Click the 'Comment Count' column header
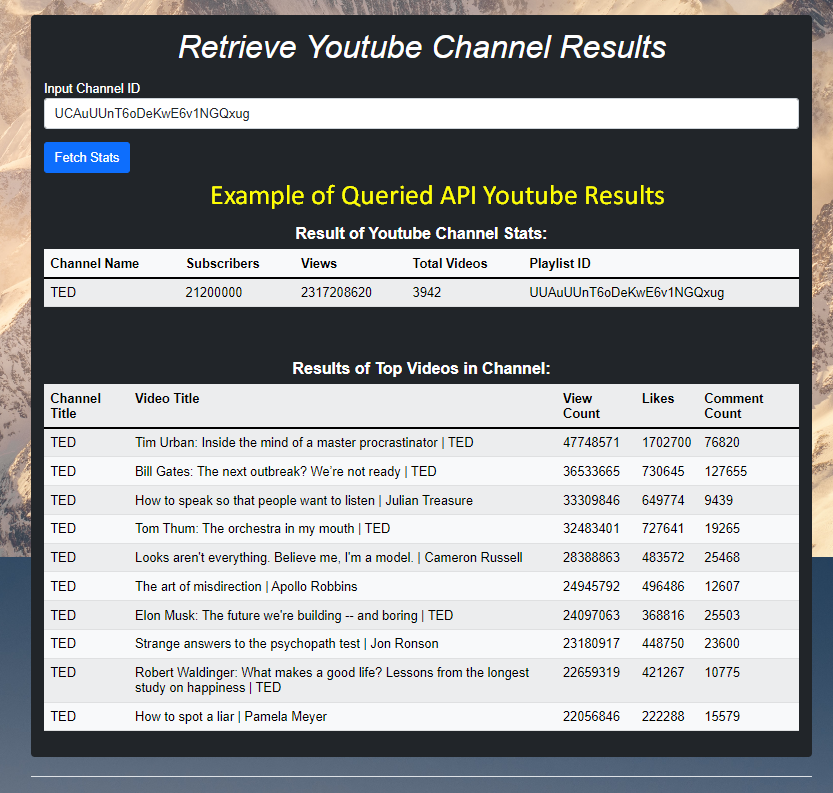 [x=734, y=406]
